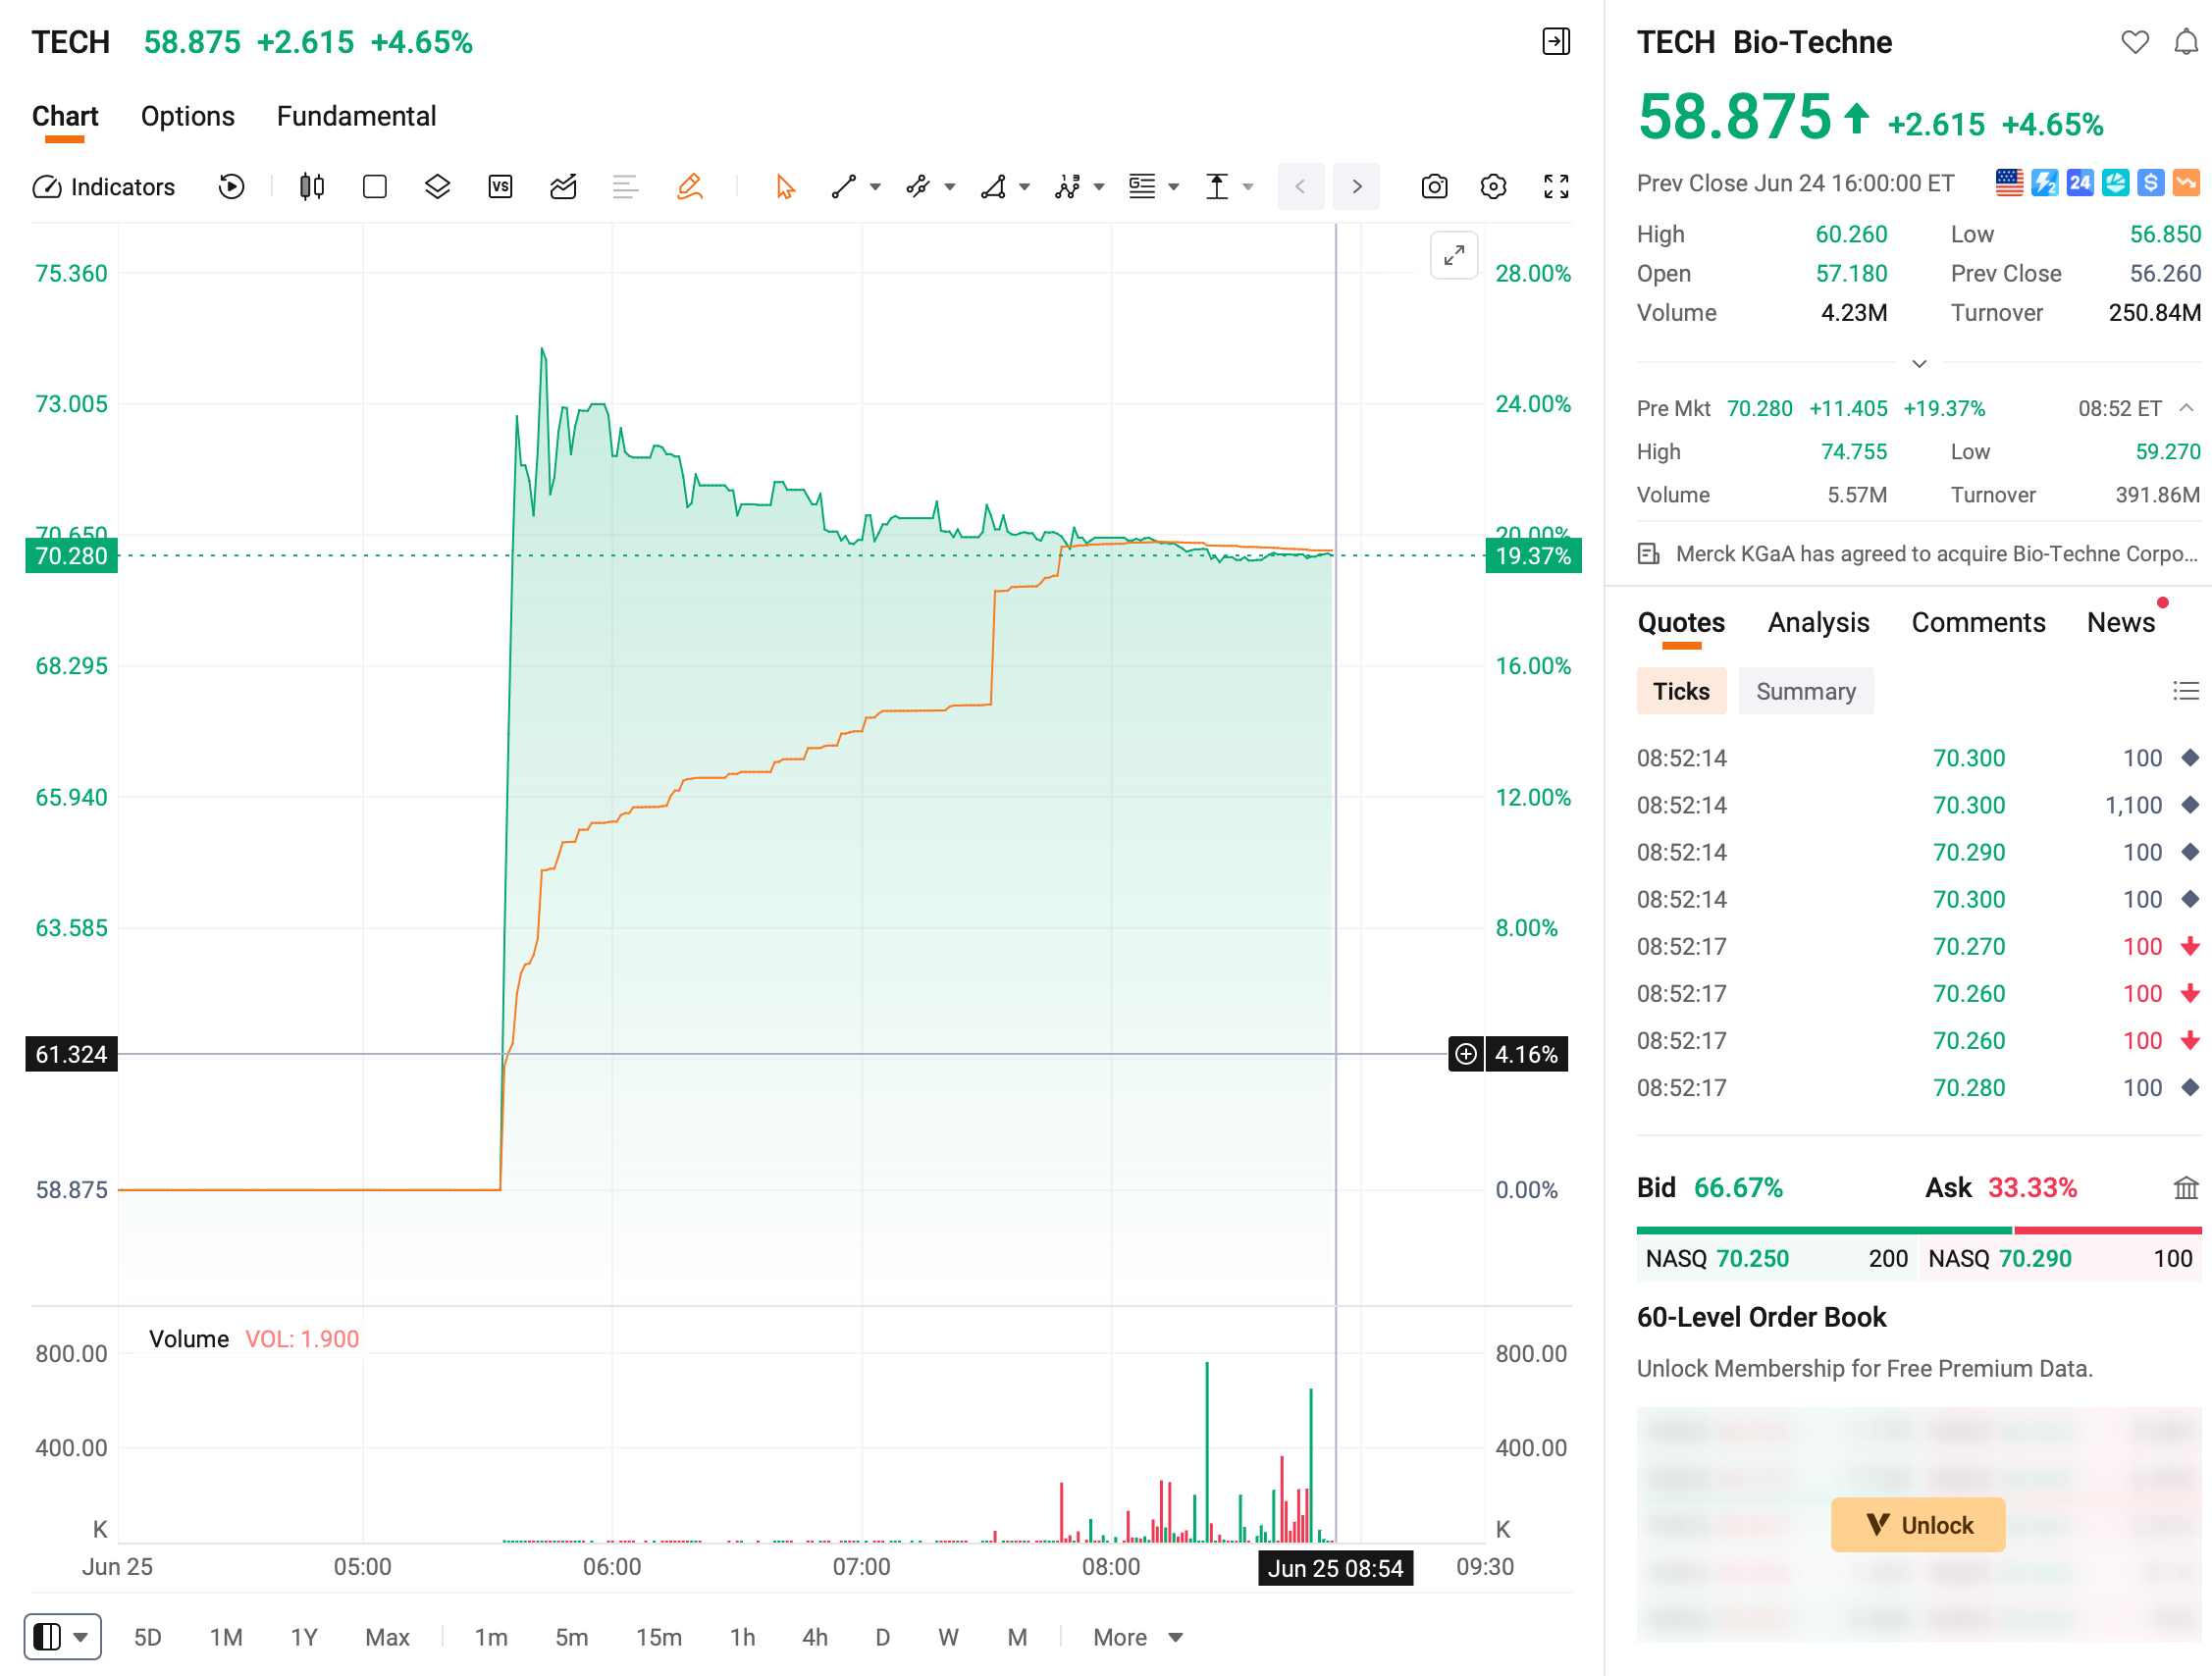Select the Quotes tab

click(1681, 623)
